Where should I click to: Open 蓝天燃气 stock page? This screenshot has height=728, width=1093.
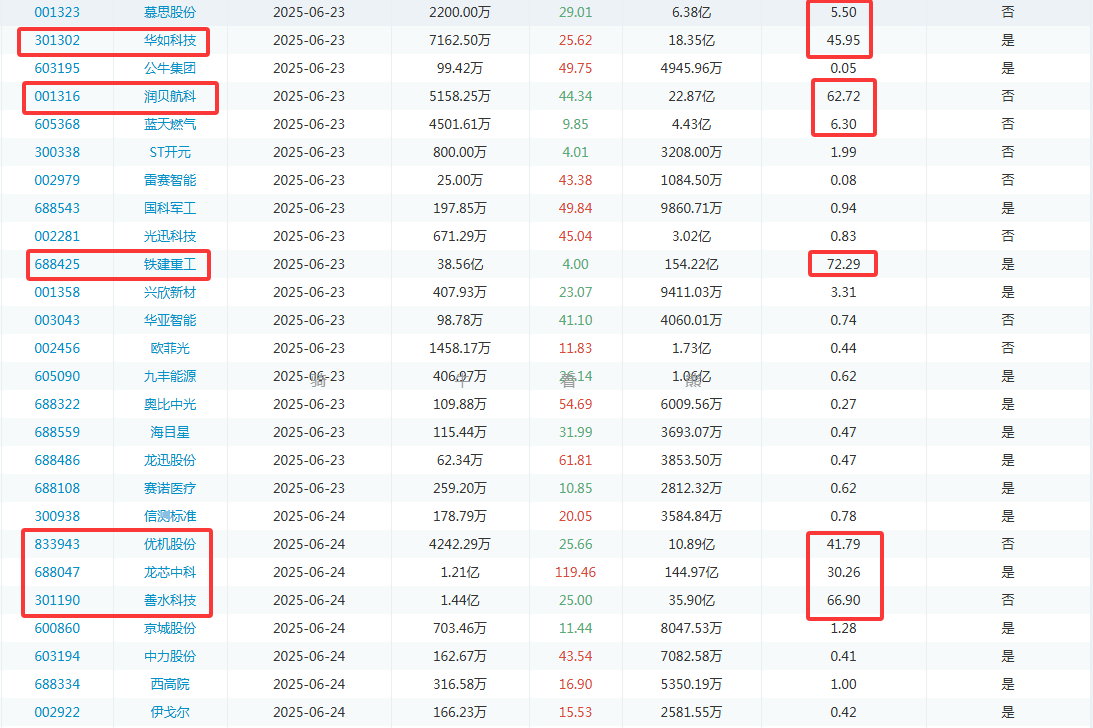tap(170, 124)
